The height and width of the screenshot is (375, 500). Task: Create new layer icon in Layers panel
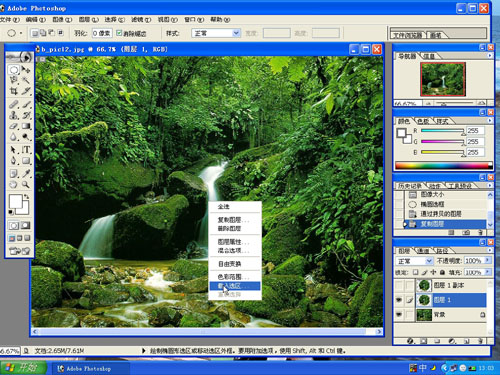[x=467, y=341]
